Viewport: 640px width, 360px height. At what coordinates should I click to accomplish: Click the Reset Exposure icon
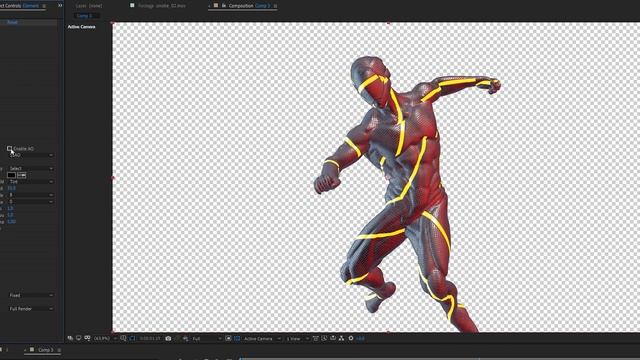[351, 338]
